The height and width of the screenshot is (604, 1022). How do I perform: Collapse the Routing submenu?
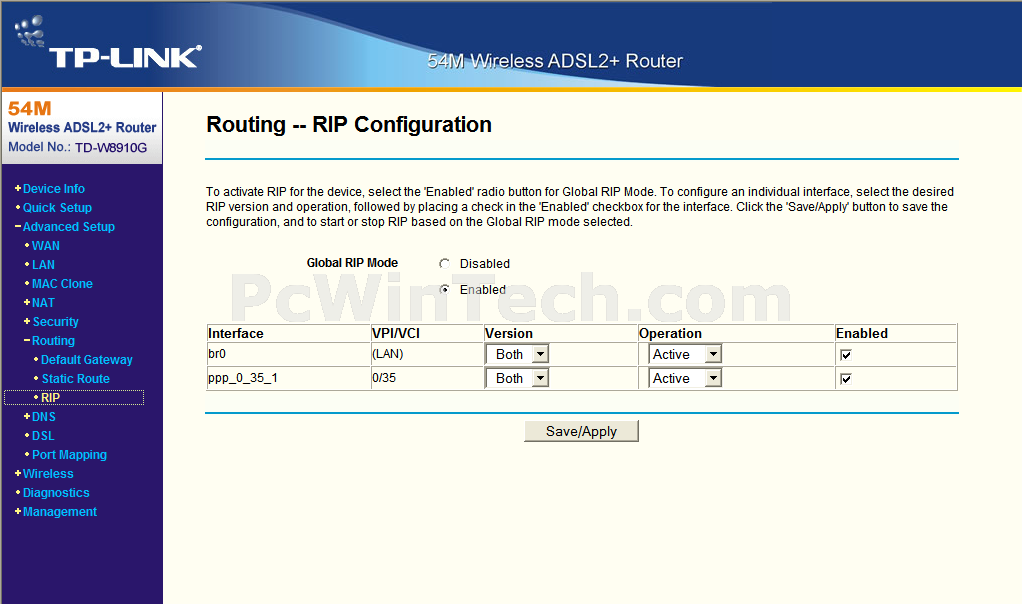[53, 340]
